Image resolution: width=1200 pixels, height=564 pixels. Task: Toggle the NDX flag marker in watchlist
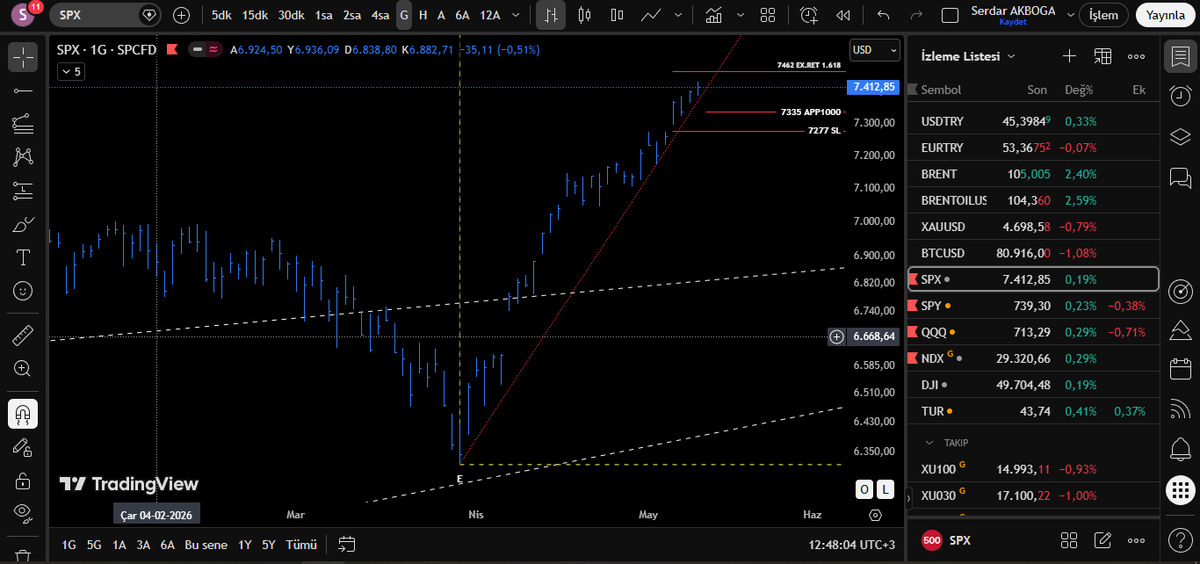tap(912, 358)
